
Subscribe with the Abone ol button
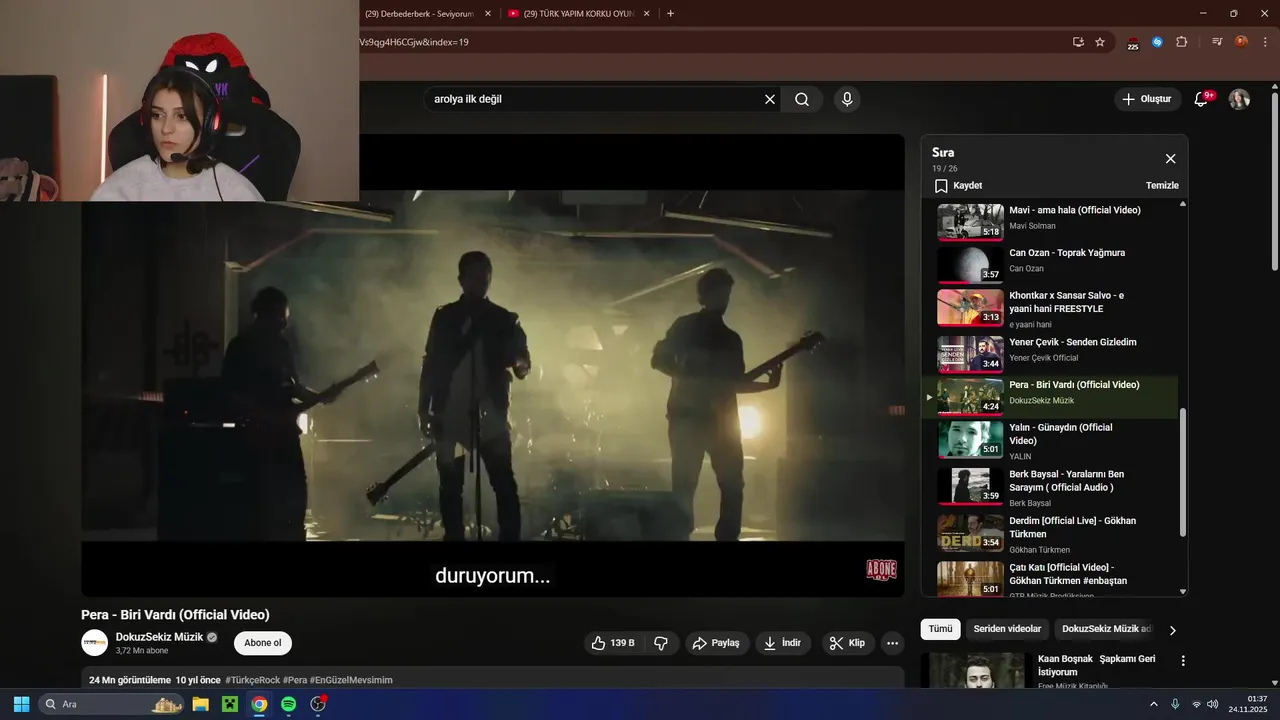(x=263, y=643)
